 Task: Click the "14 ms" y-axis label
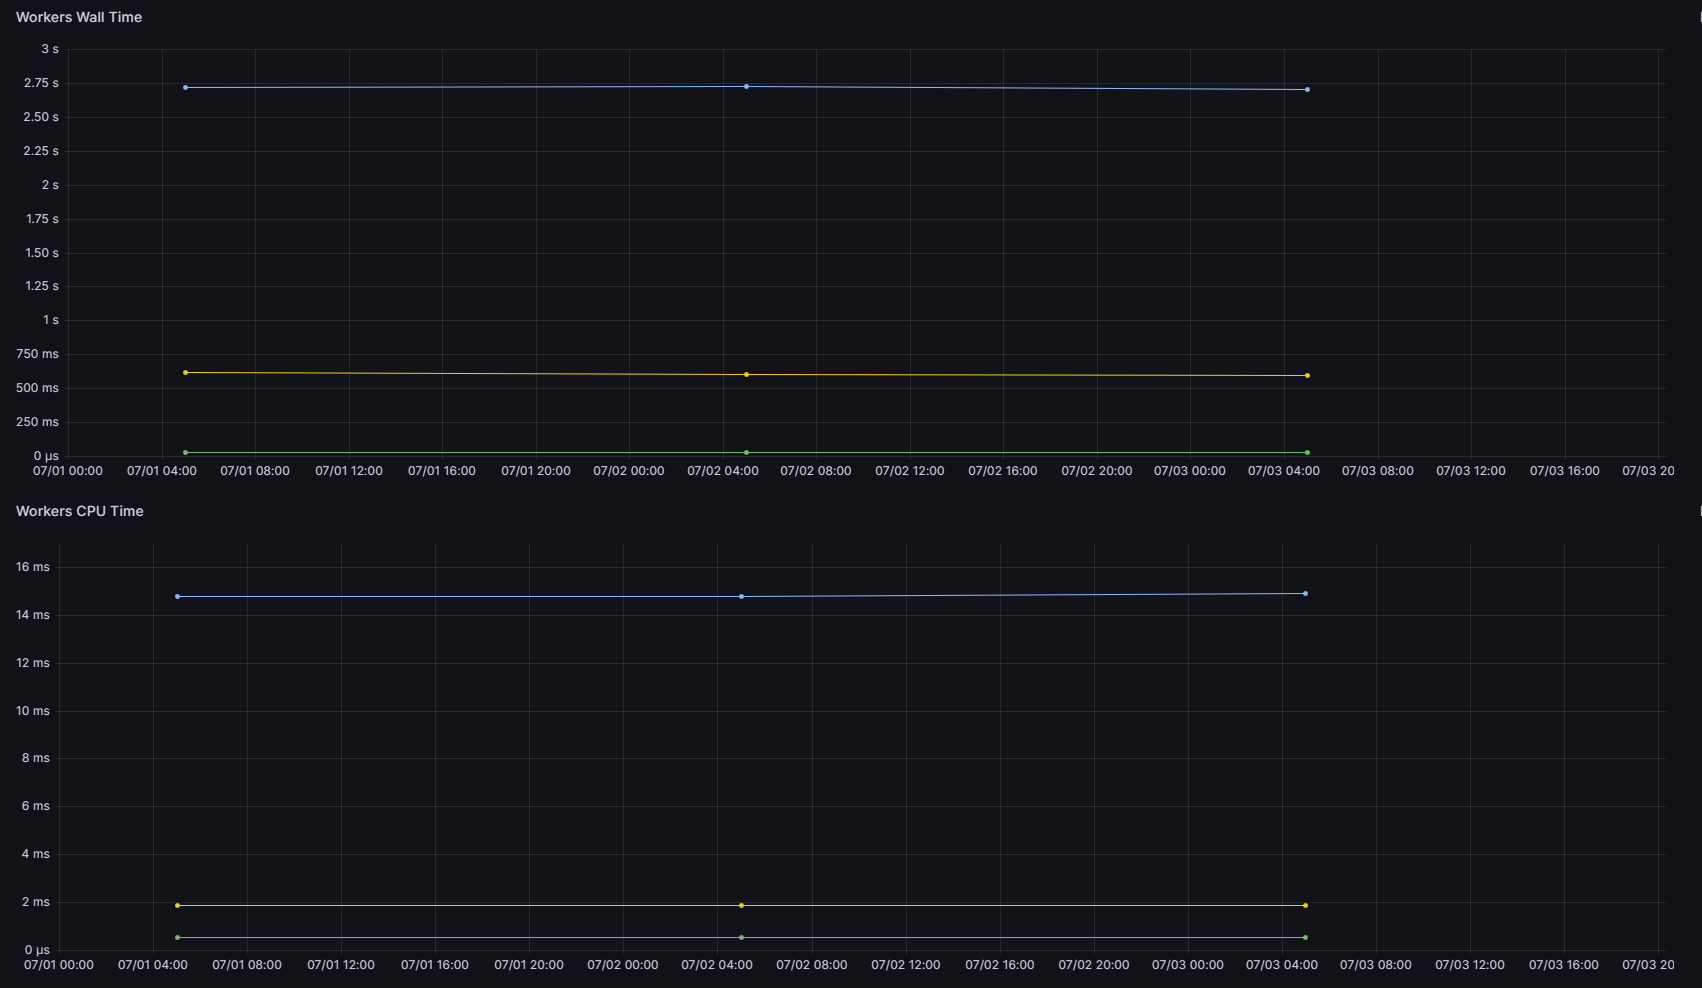(x=33, y=615)
